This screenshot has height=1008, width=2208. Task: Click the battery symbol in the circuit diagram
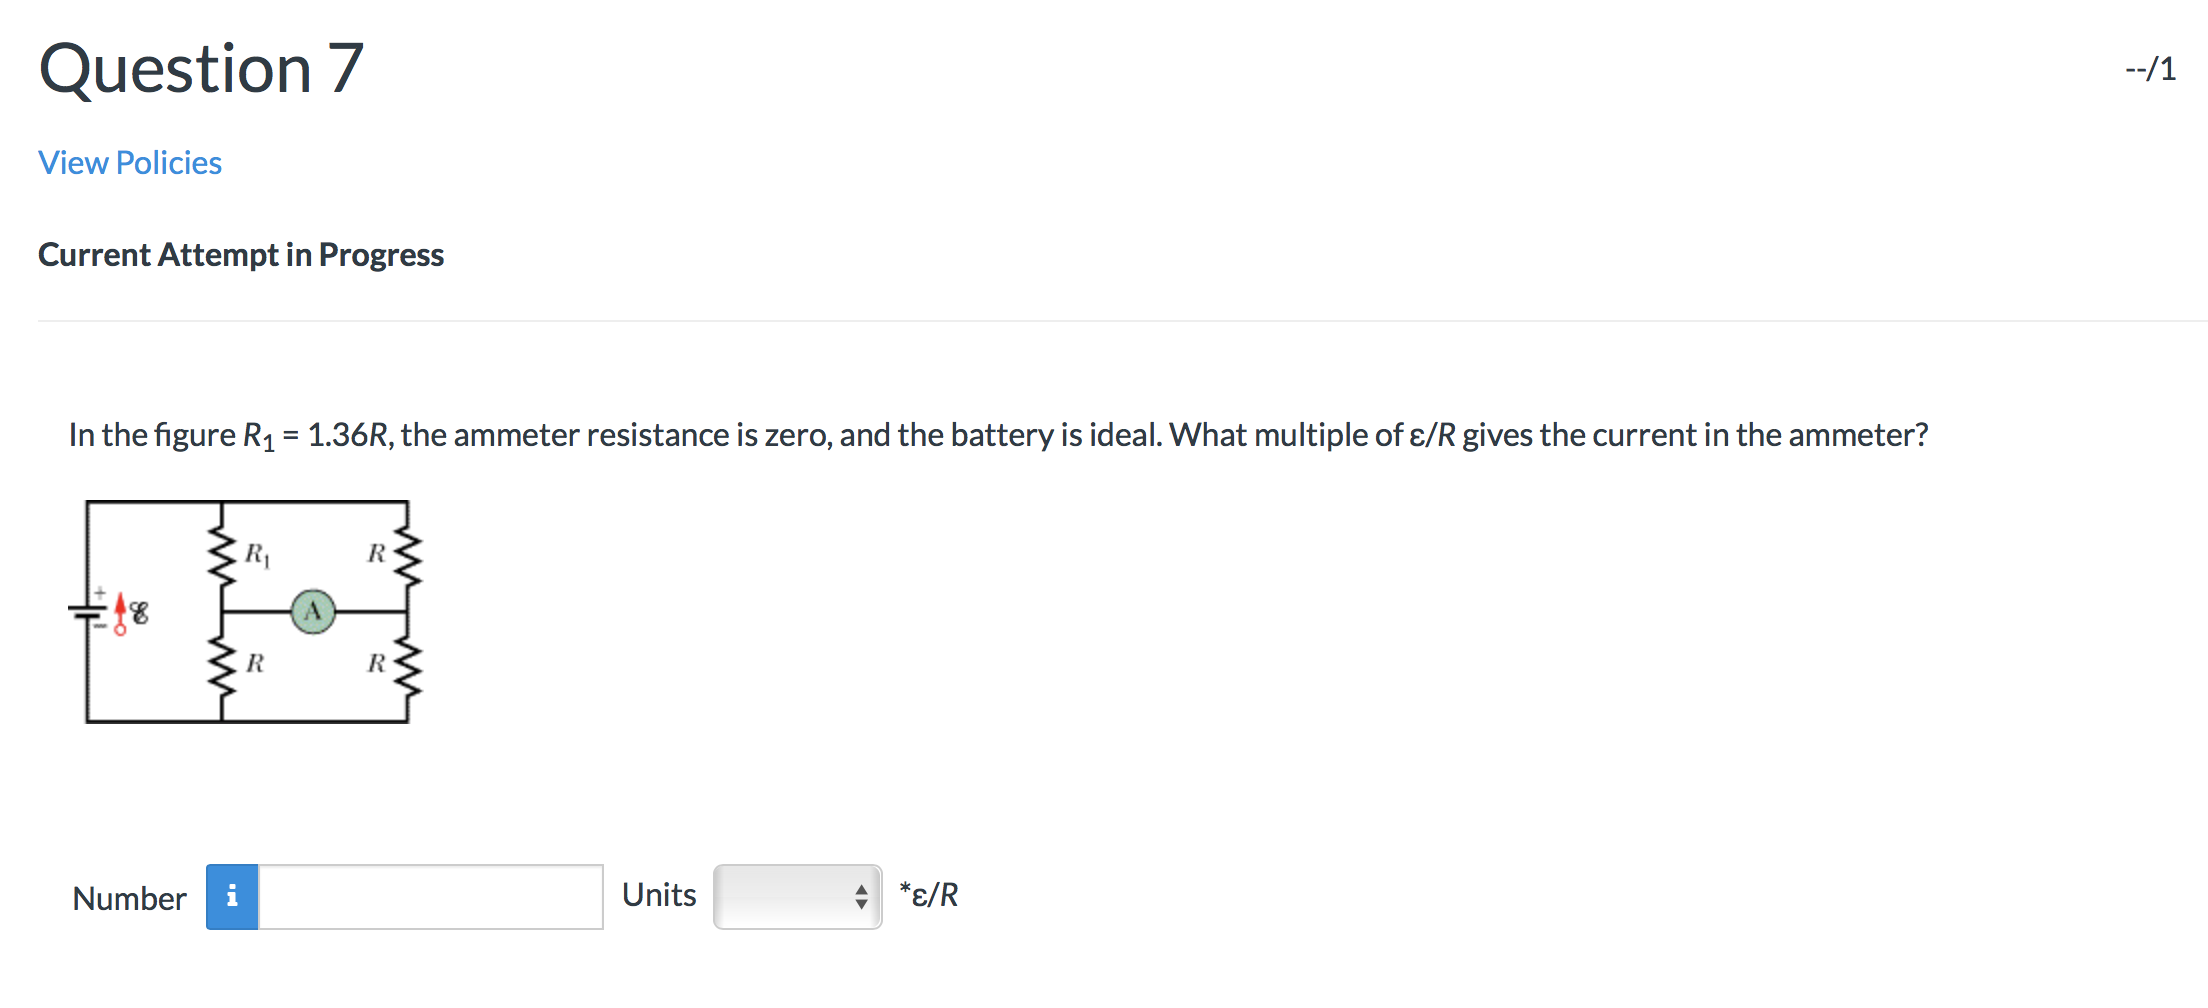(x=88, y=612)
